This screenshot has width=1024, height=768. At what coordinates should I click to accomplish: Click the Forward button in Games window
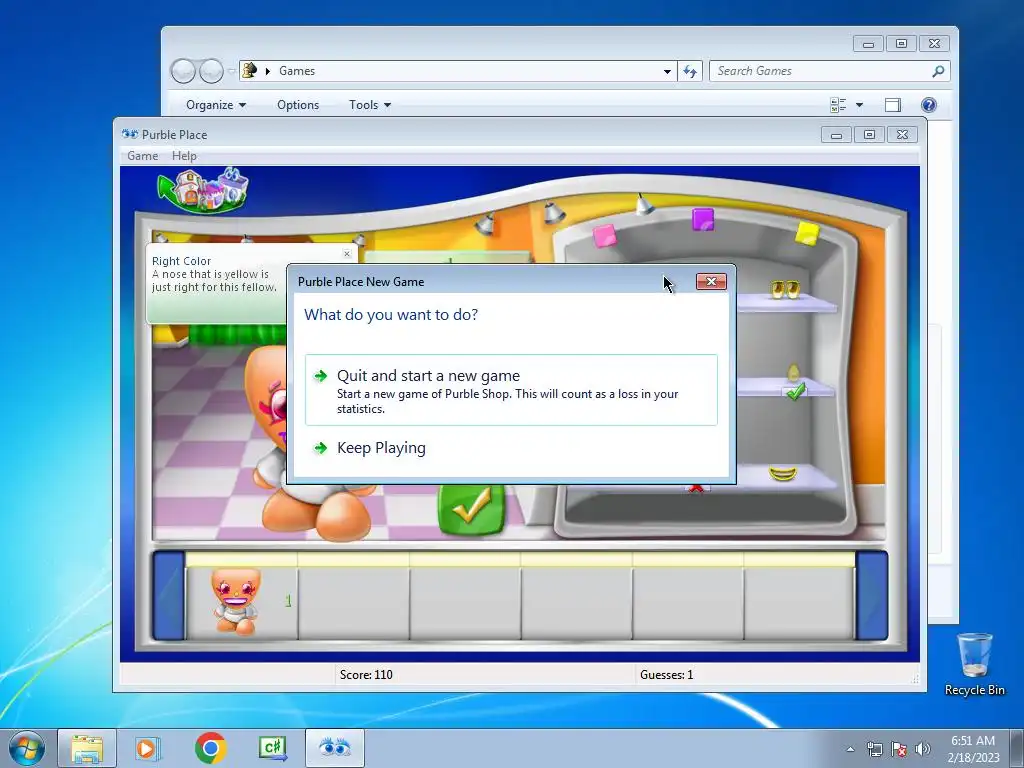tap(211, 71)
